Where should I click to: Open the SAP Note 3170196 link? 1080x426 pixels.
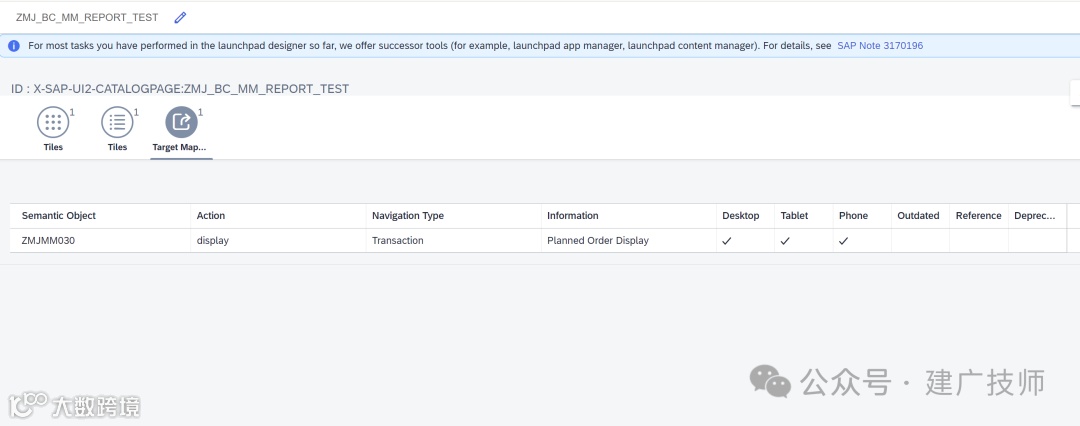point(879,45)
